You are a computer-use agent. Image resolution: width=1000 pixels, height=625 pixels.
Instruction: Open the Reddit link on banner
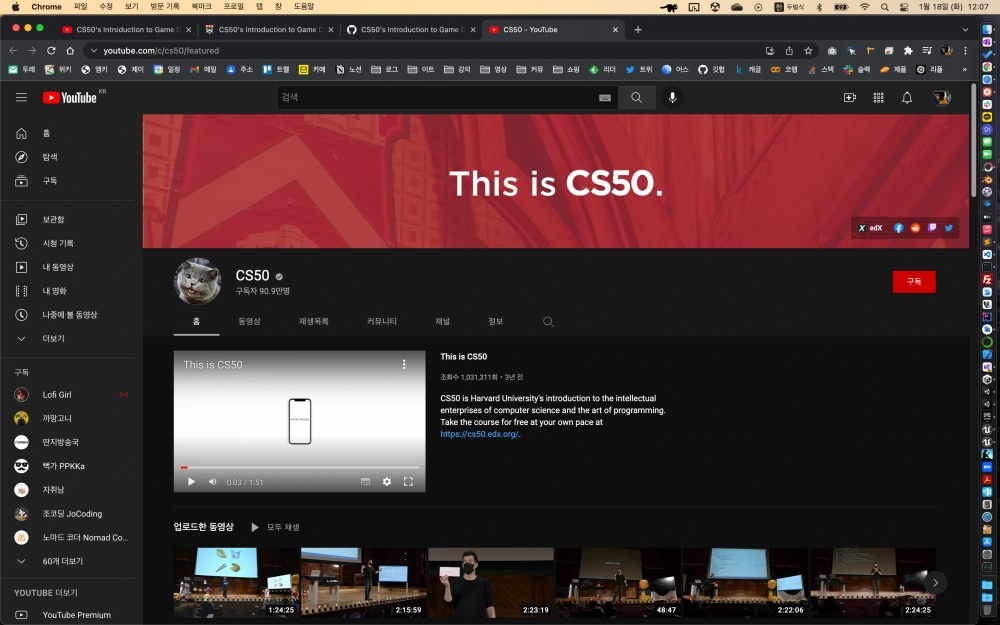tap(915, 228)
